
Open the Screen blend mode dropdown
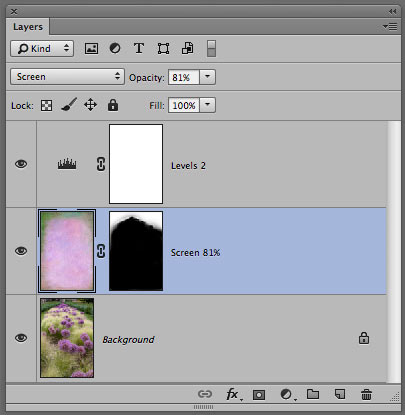pyautogui.click(x=68, y=77)
